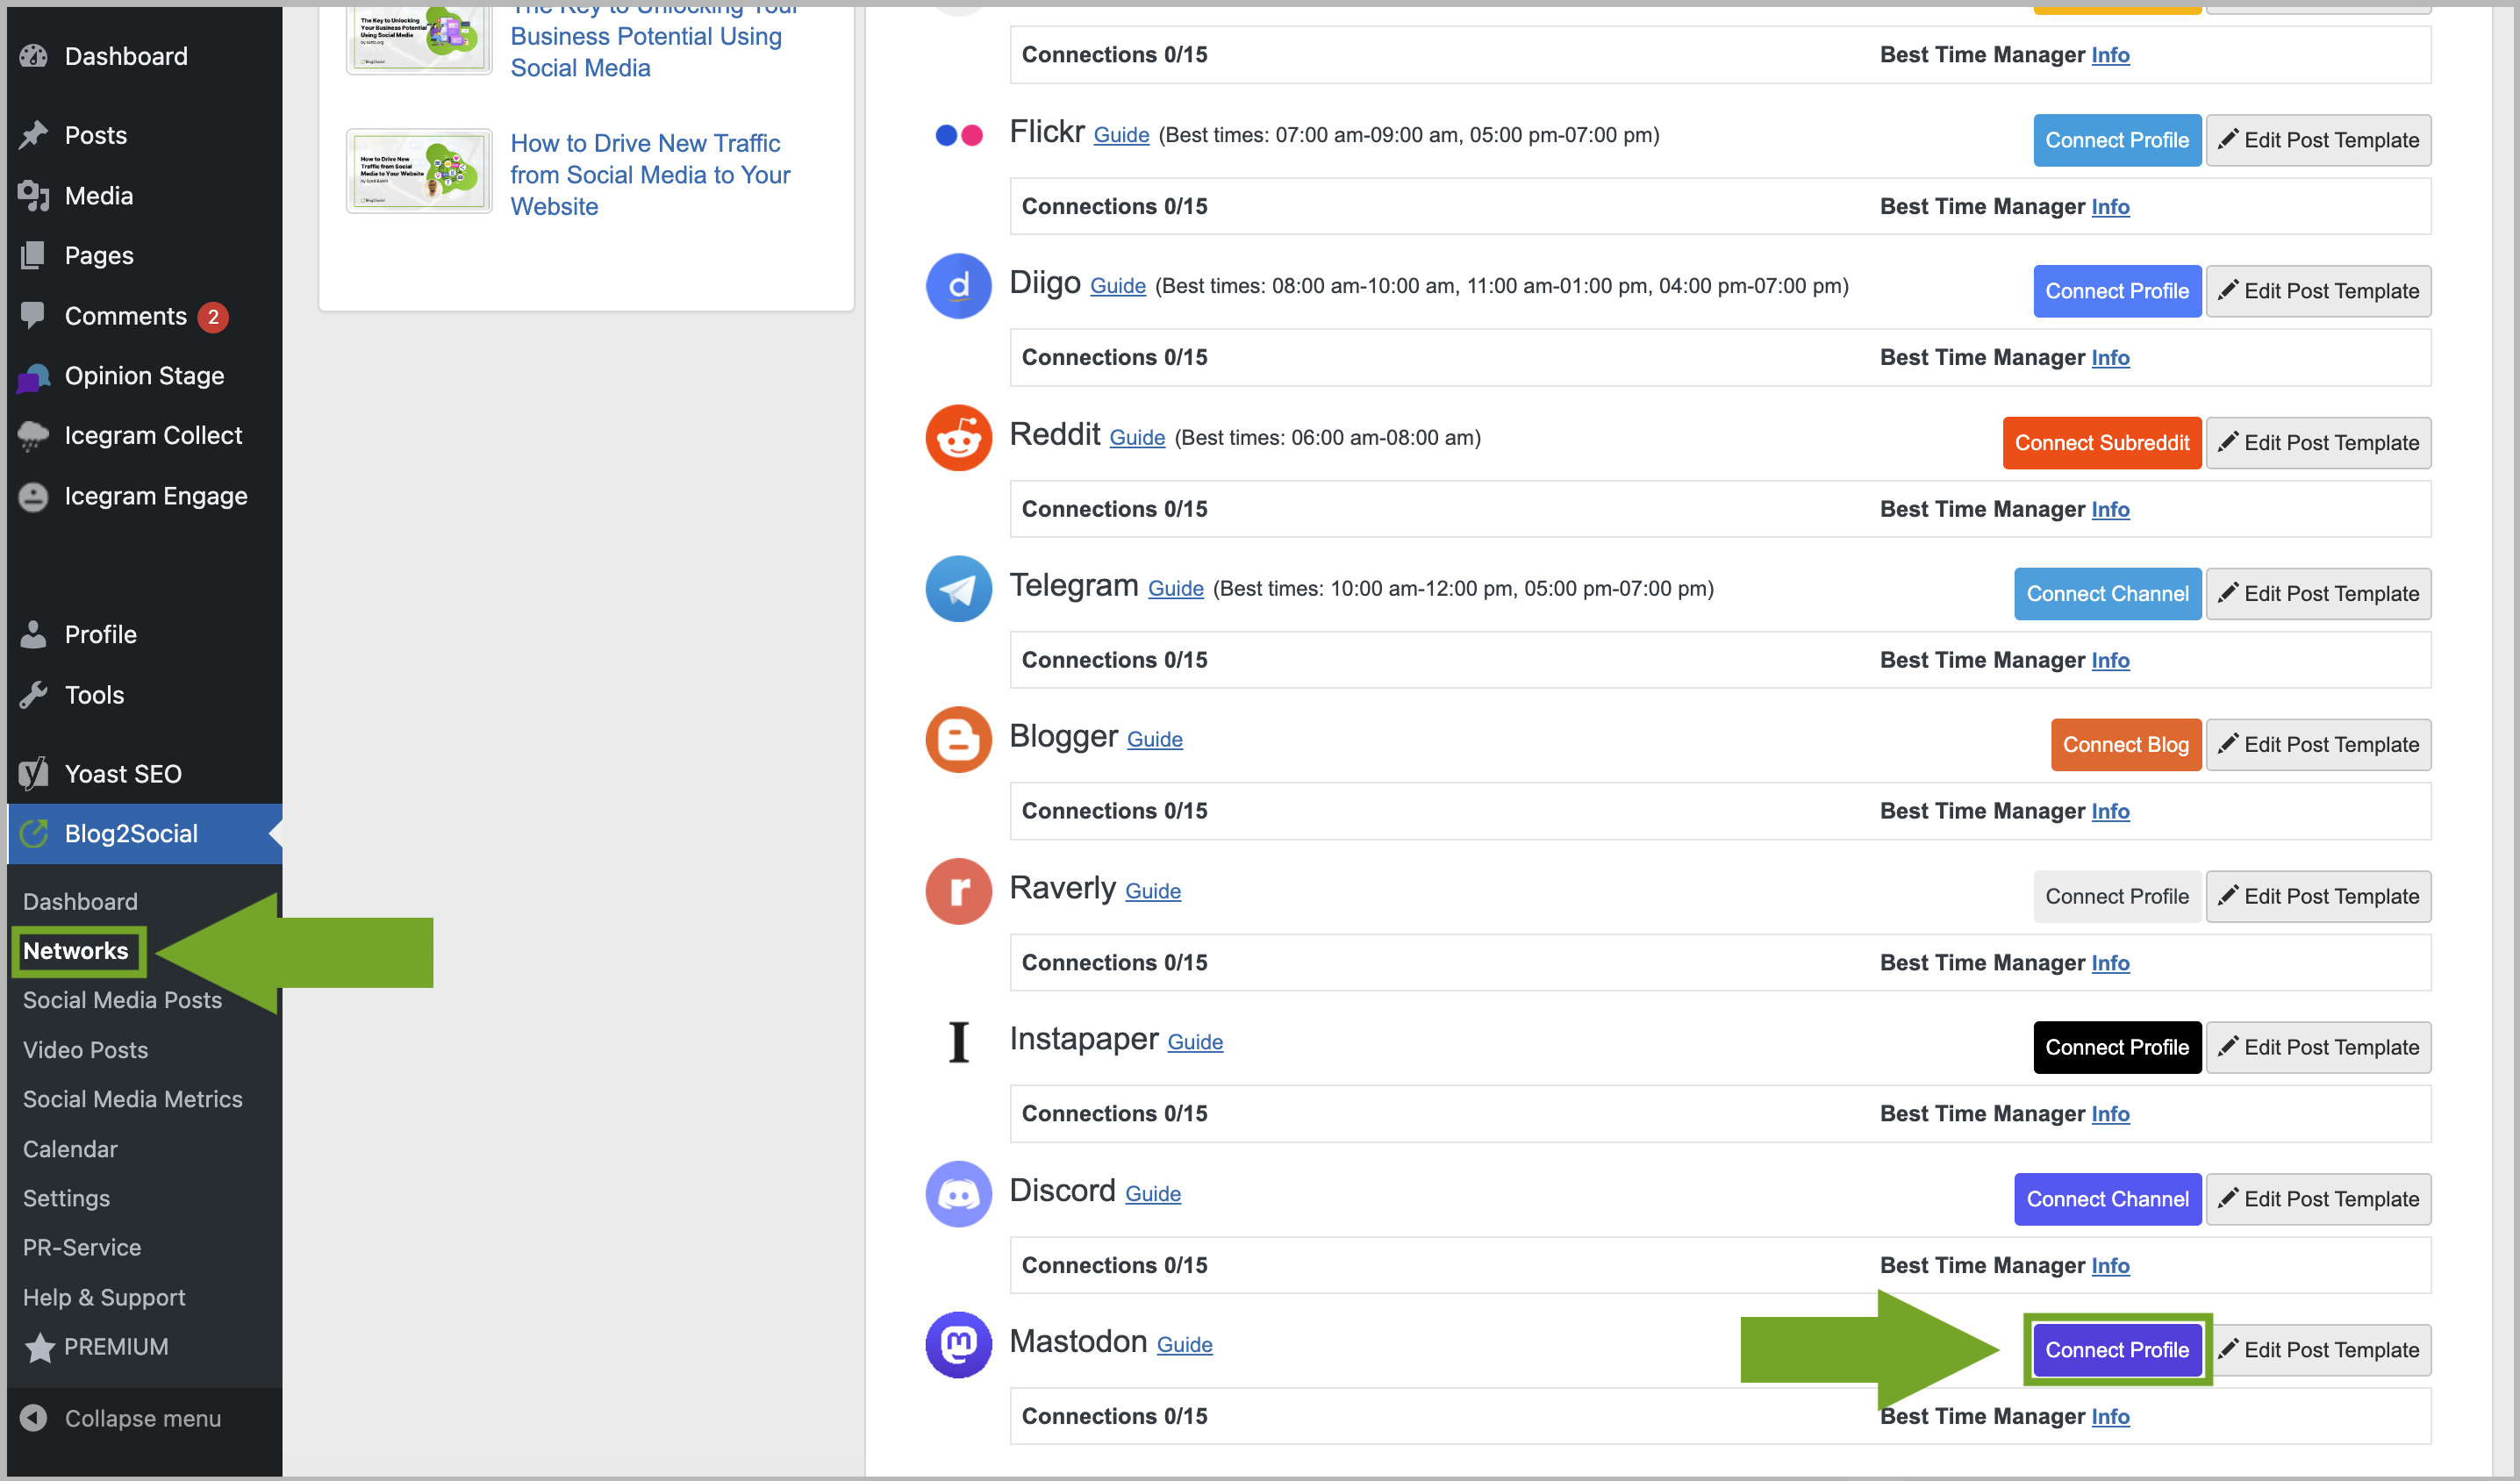Image resolution: width=2520 pixels, height=1481 pixels.
Task: Open the Reddit Guide link
Action: pos(1137,438)
